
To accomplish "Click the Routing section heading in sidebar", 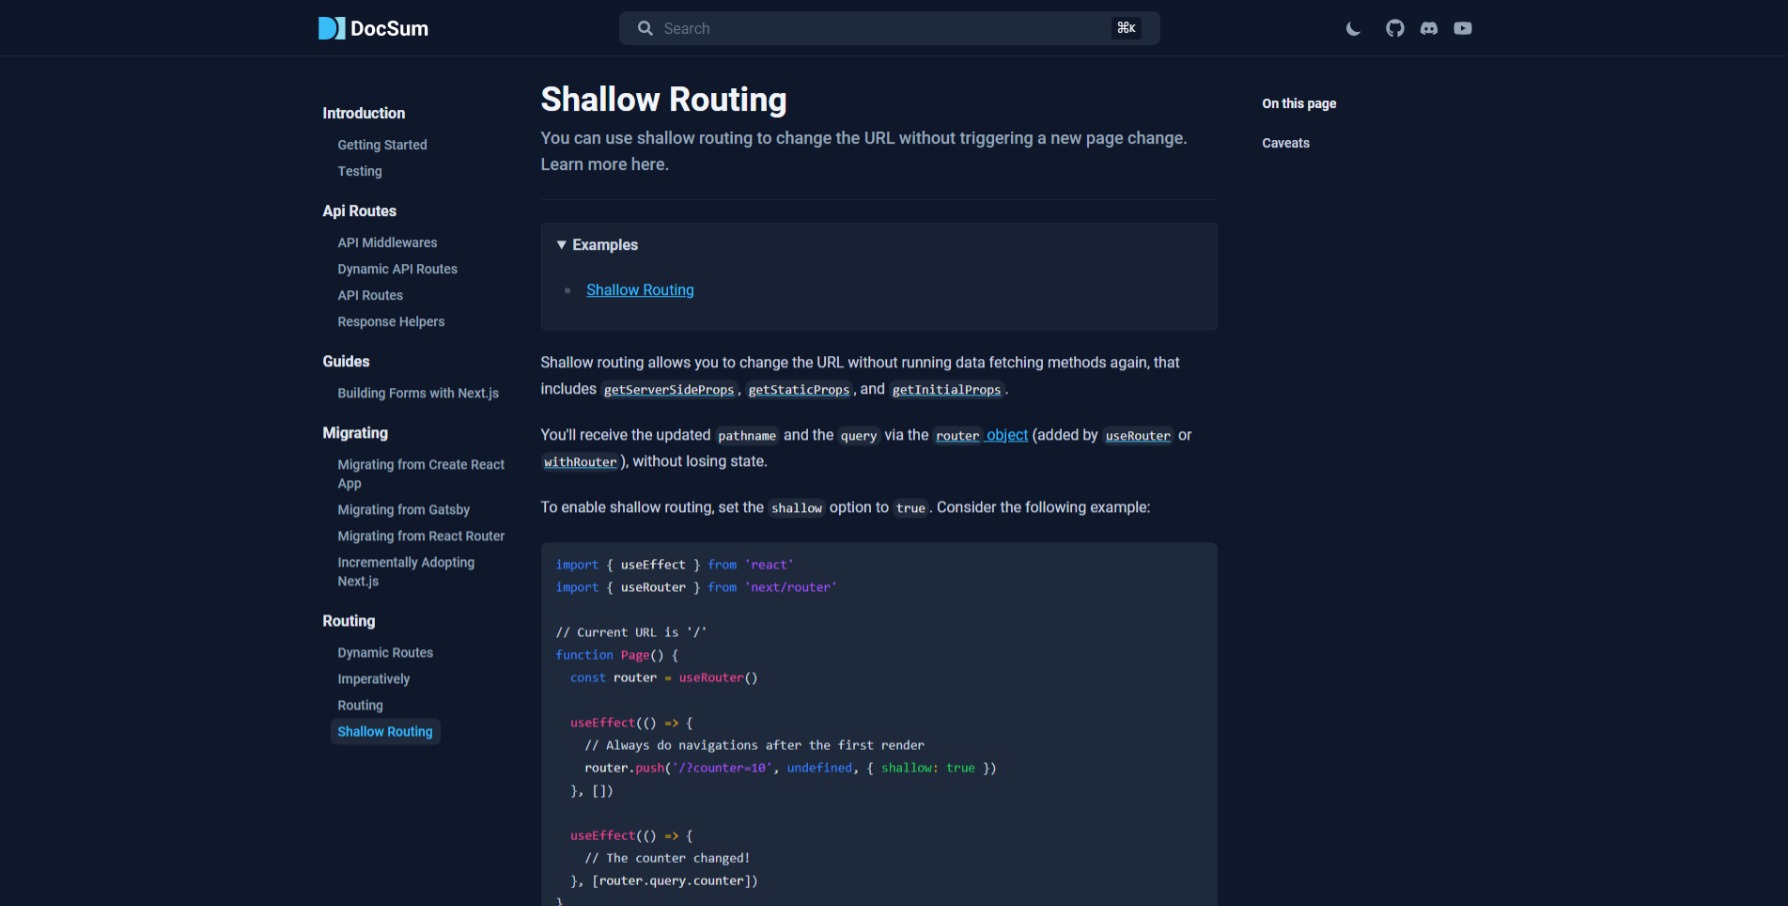I will 349,621.
